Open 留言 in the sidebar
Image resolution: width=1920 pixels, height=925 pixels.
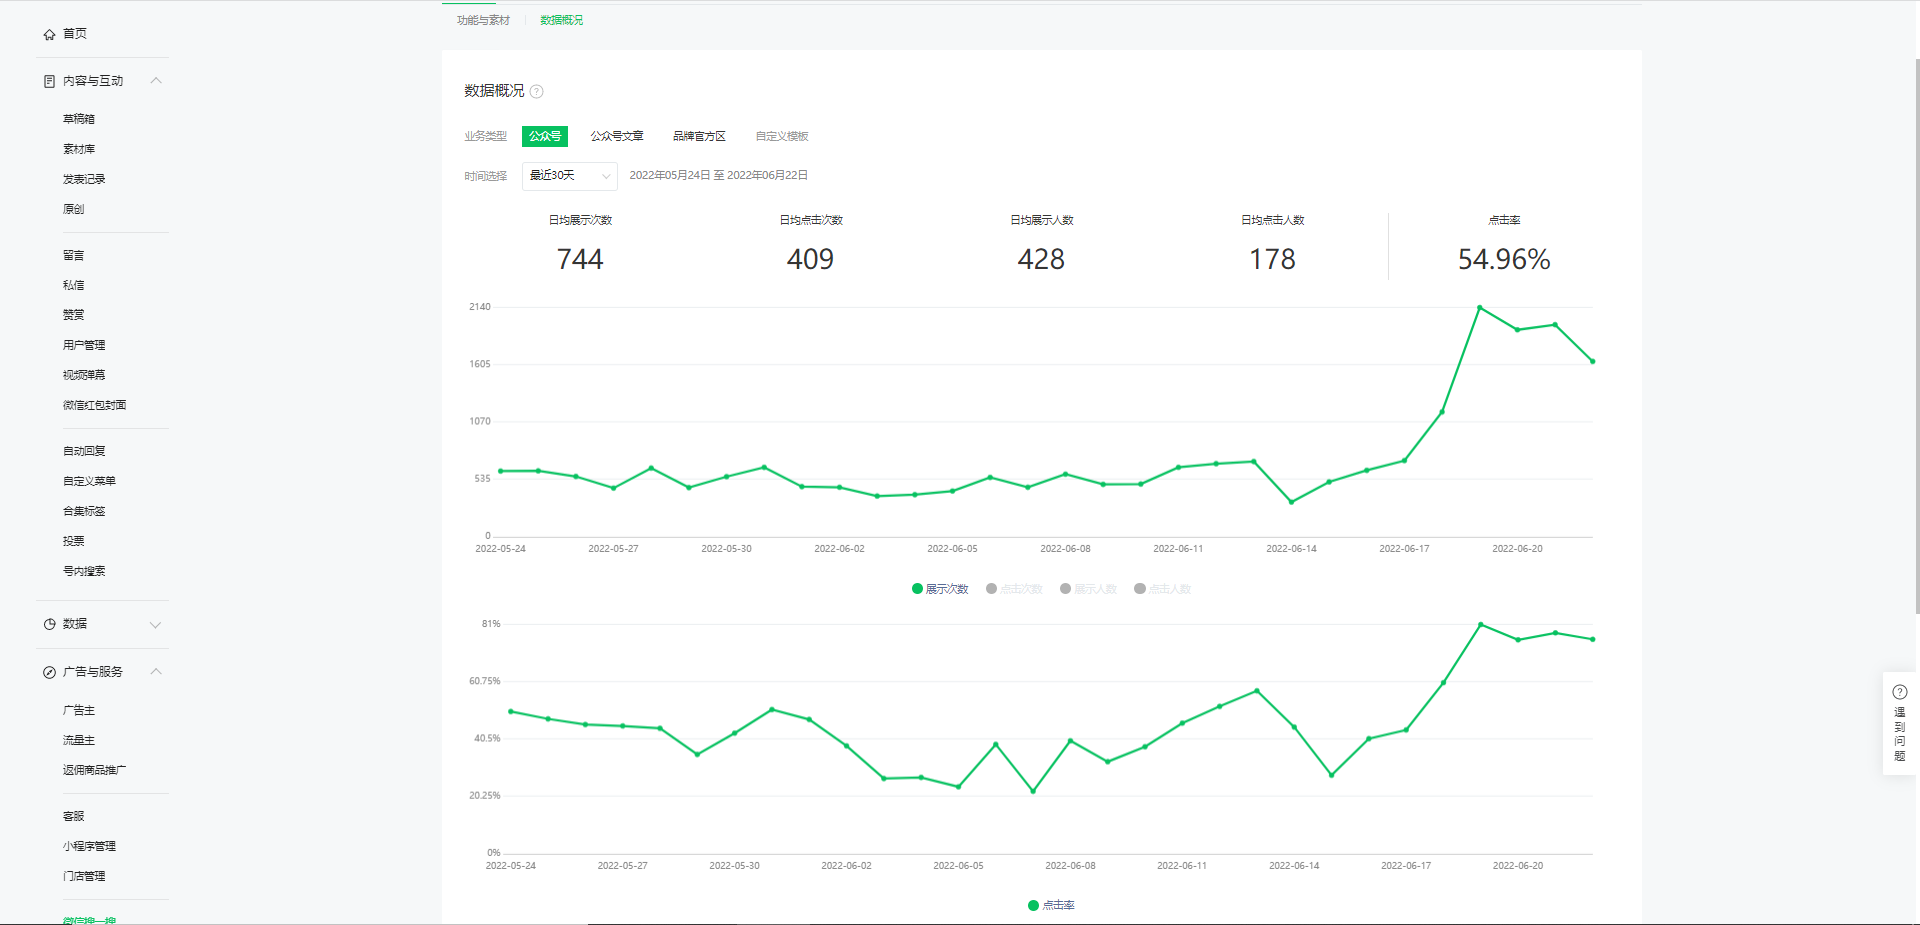coord(74,255)
